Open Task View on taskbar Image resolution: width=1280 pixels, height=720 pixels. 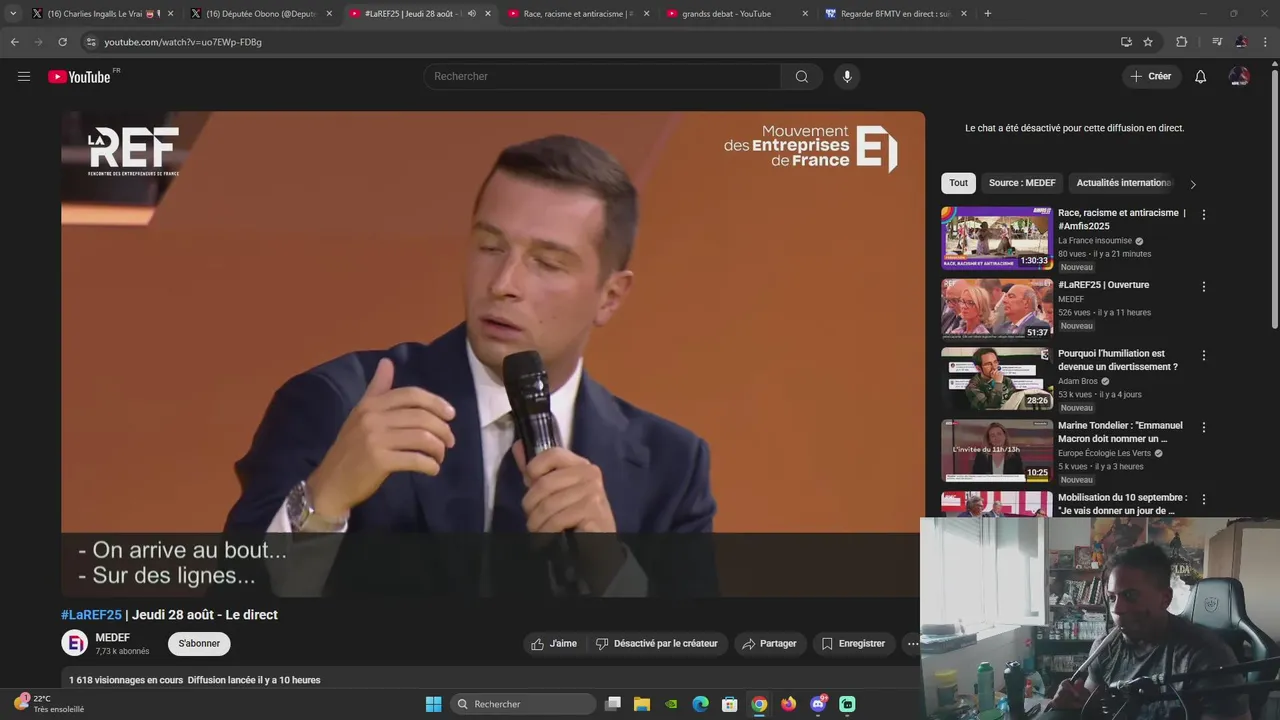(x=613, y=704)
